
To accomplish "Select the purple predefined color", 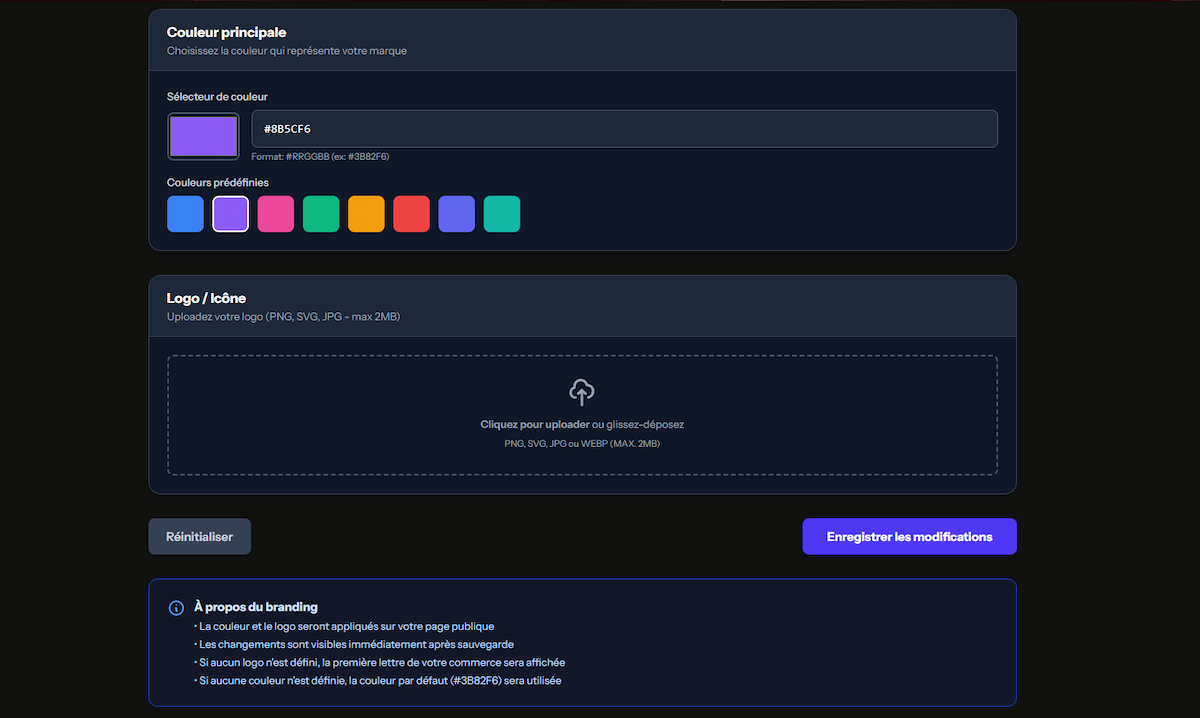I will point(230,213).
